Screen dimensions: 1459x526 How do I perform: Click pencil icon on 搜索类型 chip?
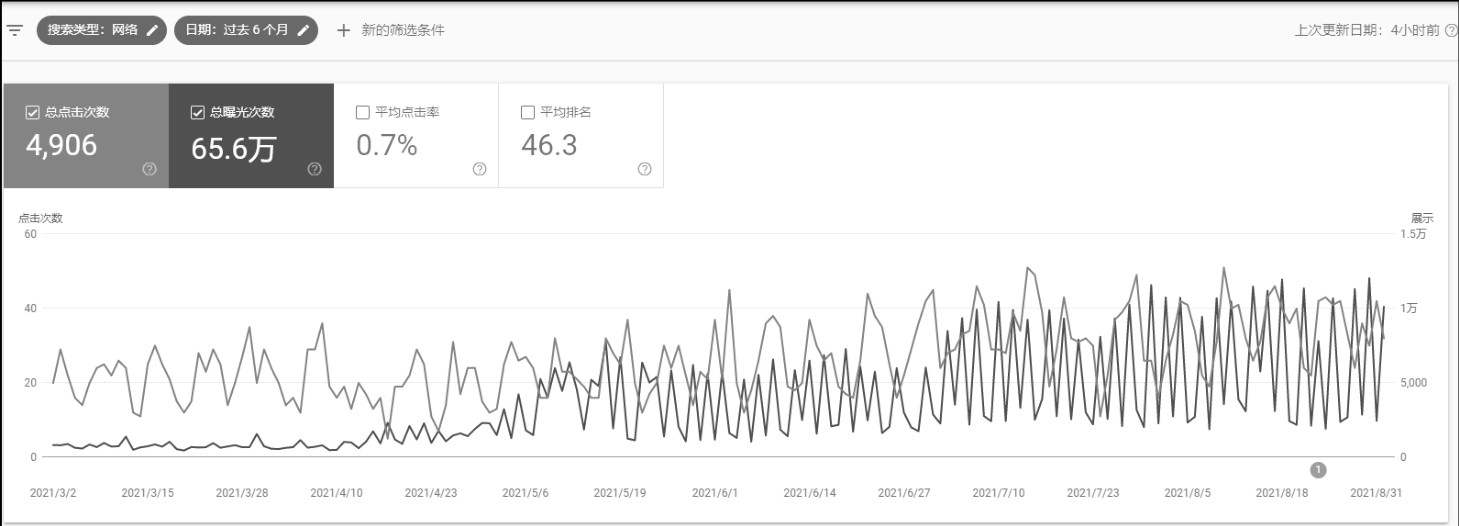click(x=152, y=30)
